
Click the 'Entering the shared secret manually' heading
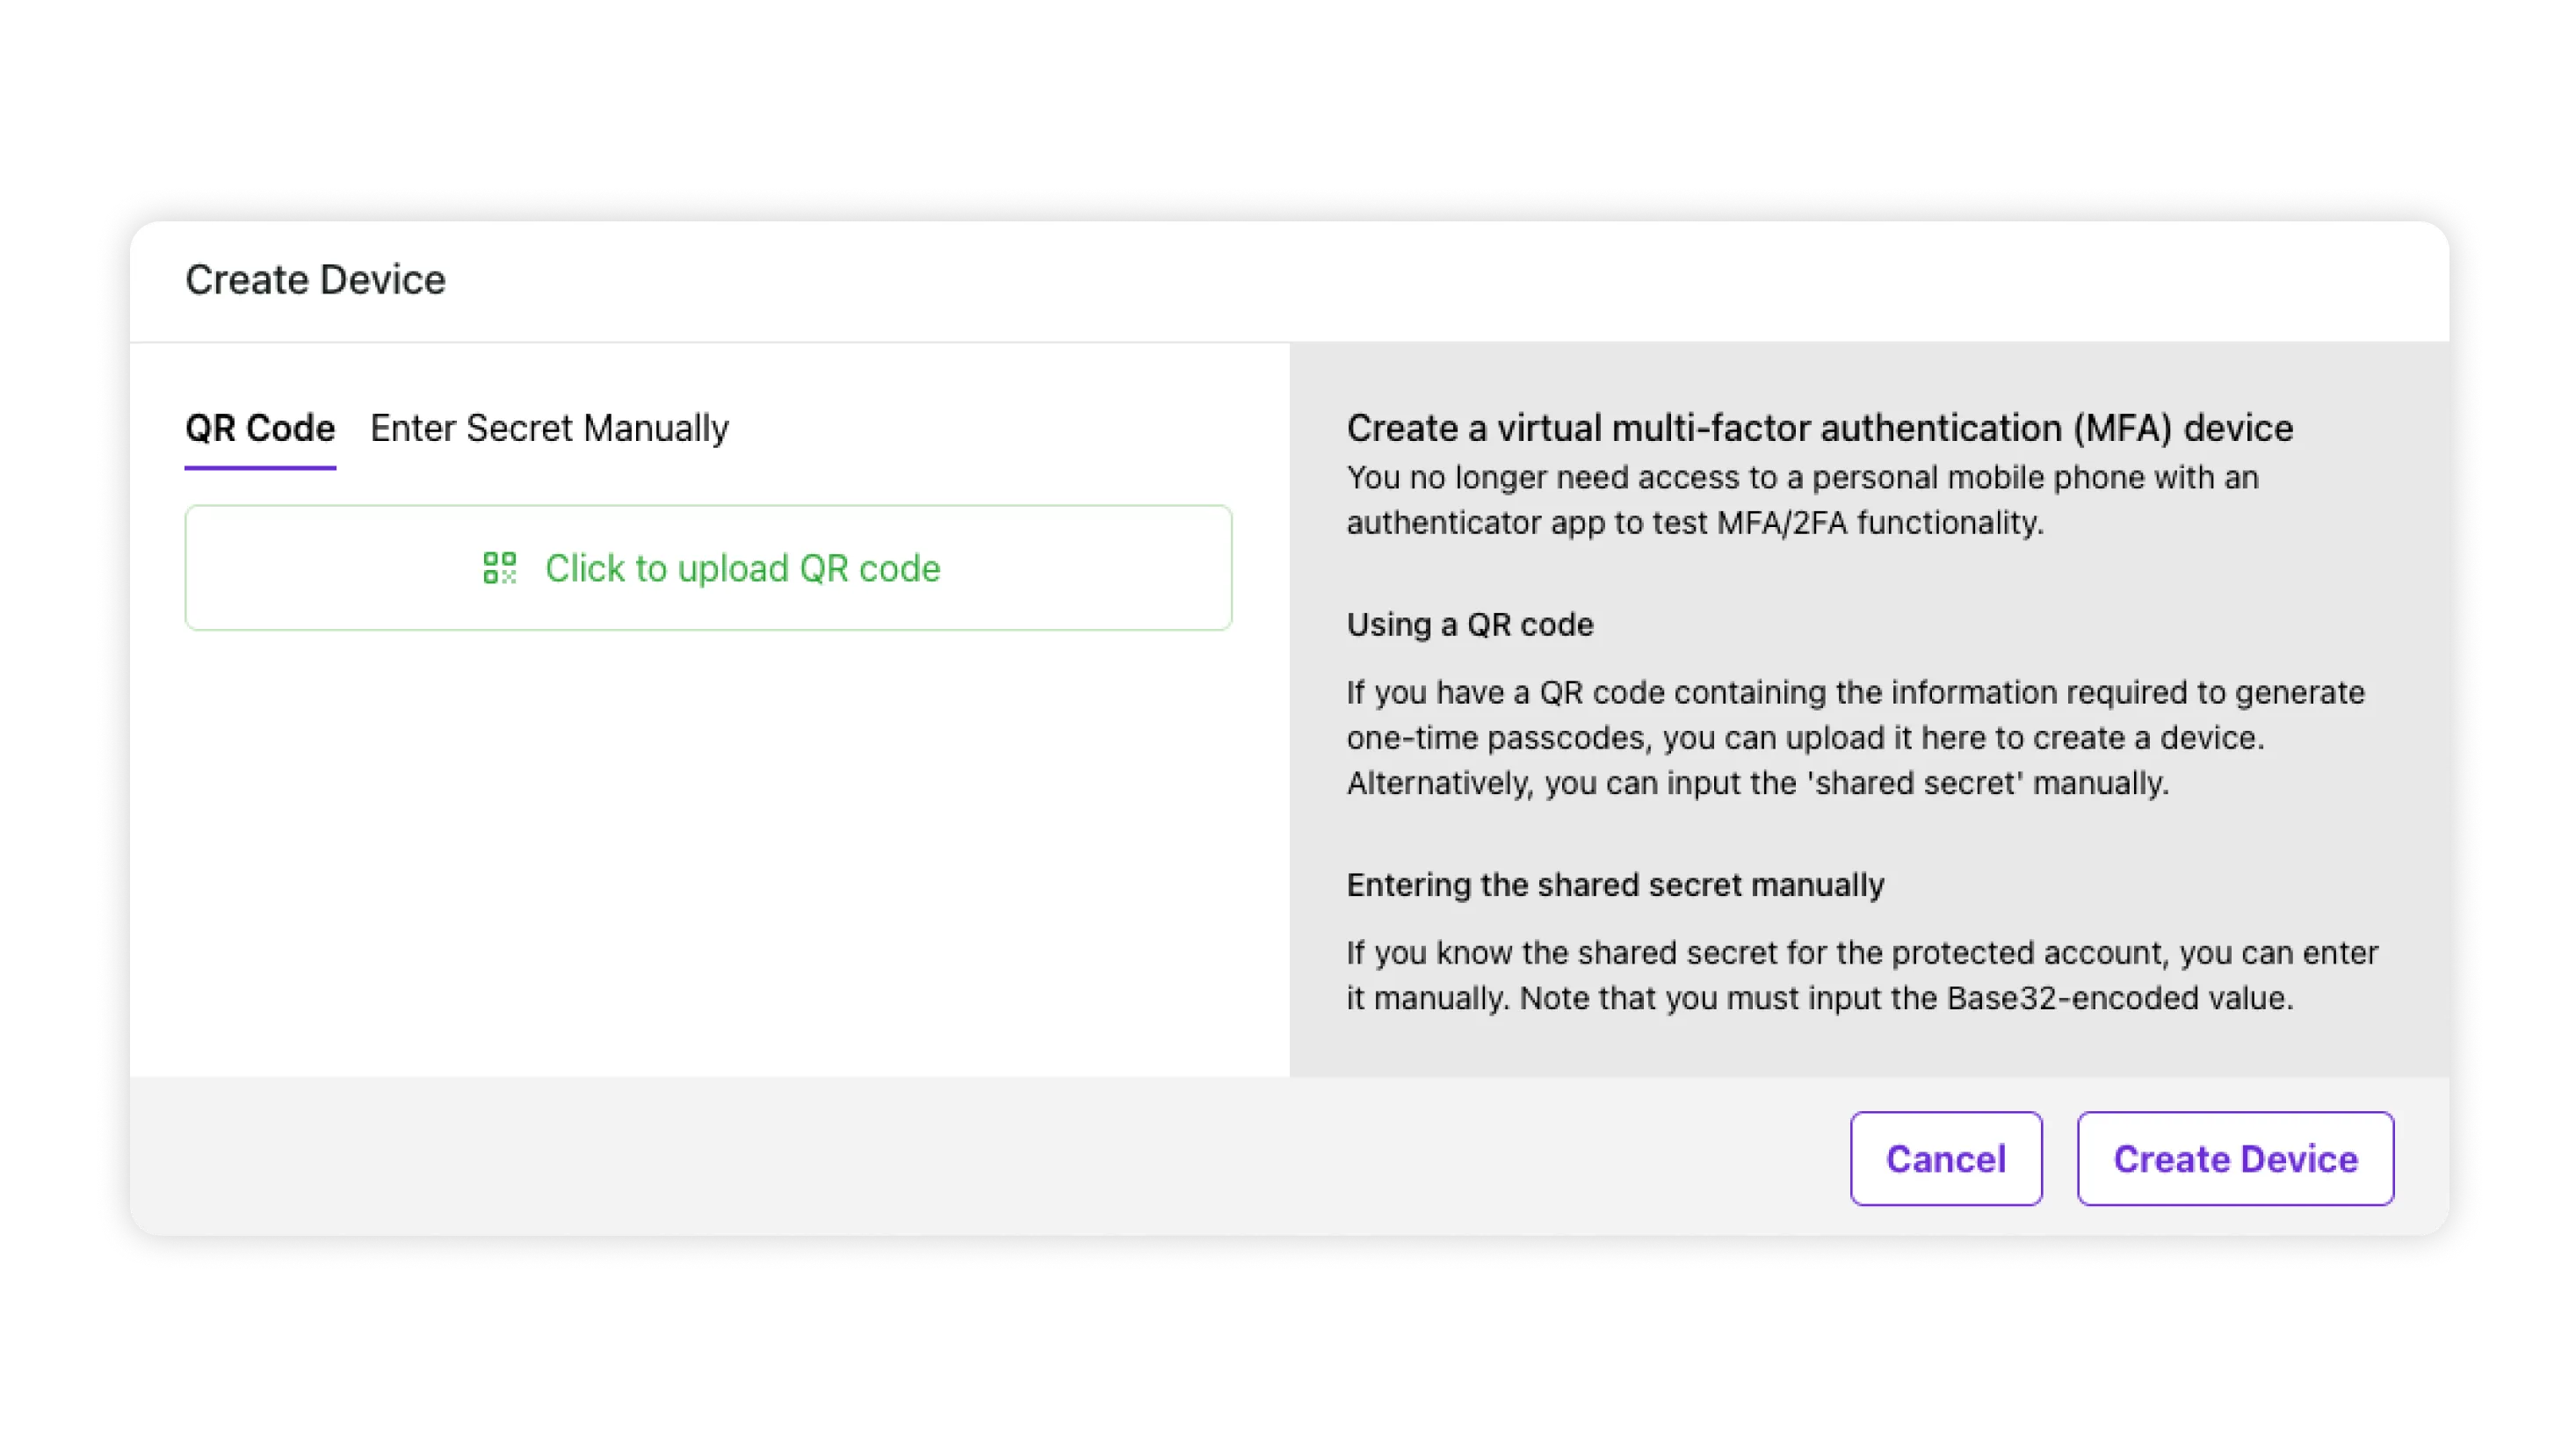click(1615, 885)
